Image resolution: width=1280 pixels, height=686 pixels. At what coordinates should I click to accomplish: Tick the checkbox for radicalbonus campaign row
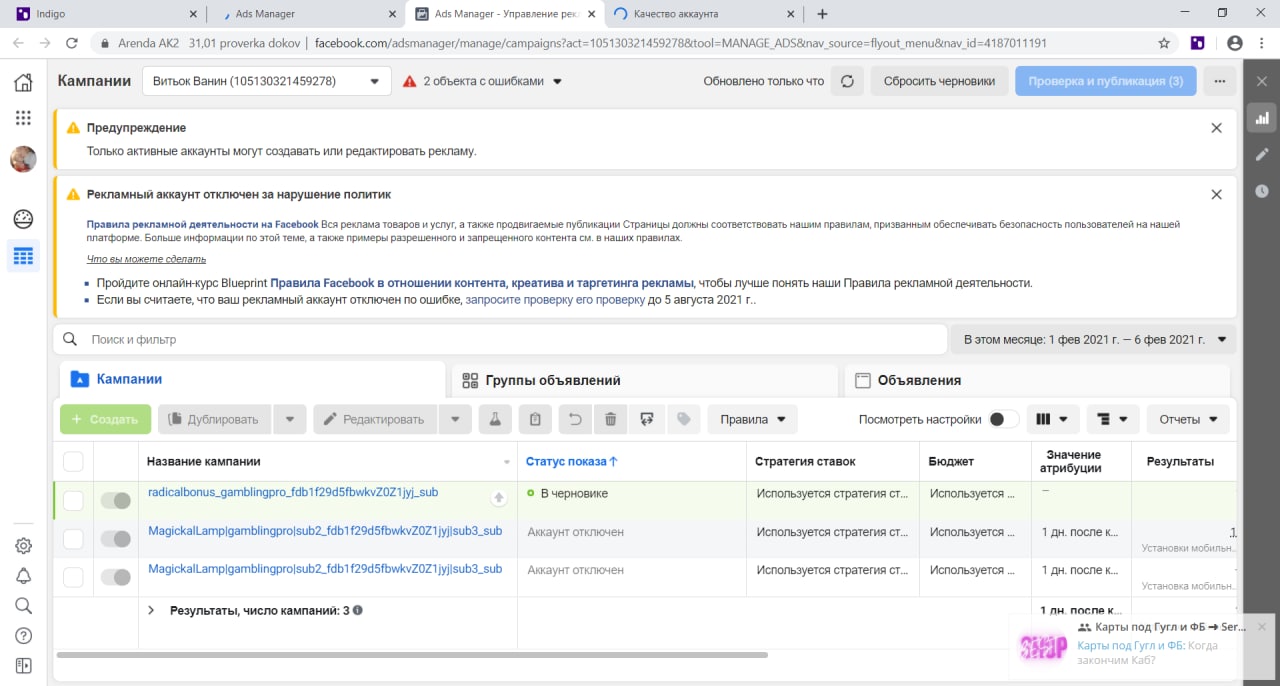(73, 501)
